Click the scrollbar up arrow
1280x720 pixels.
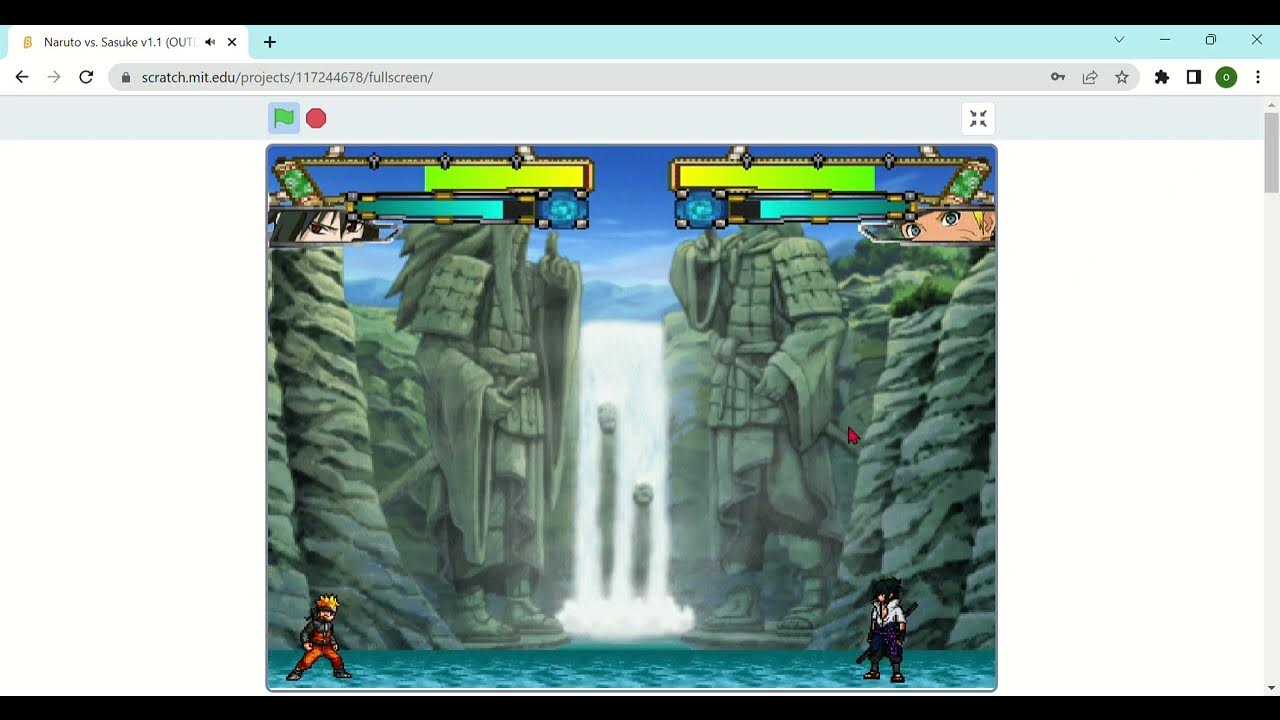(x=1272, y=104)
